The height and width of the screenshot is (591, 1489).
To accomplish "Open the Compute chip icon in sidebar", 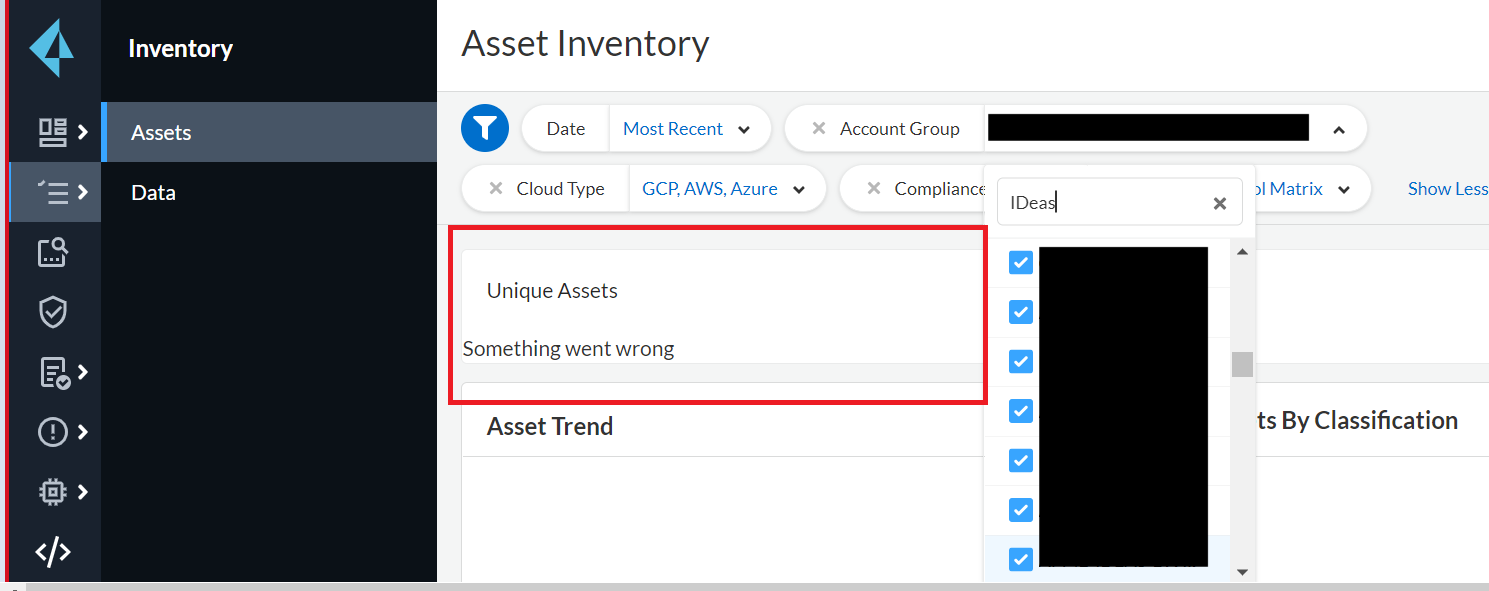I will [x=52, y=492].
